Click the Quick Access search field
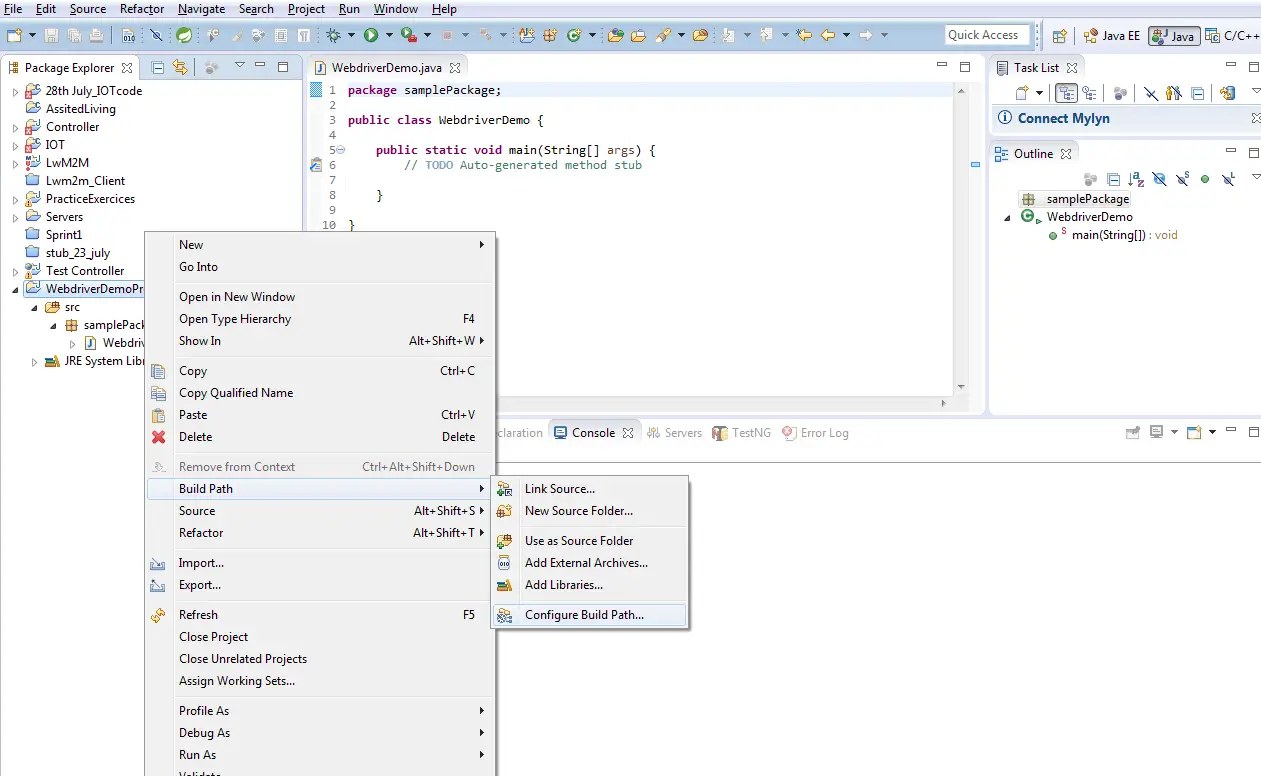This screenshot has width=1261, height=776. tap(983, 35)
